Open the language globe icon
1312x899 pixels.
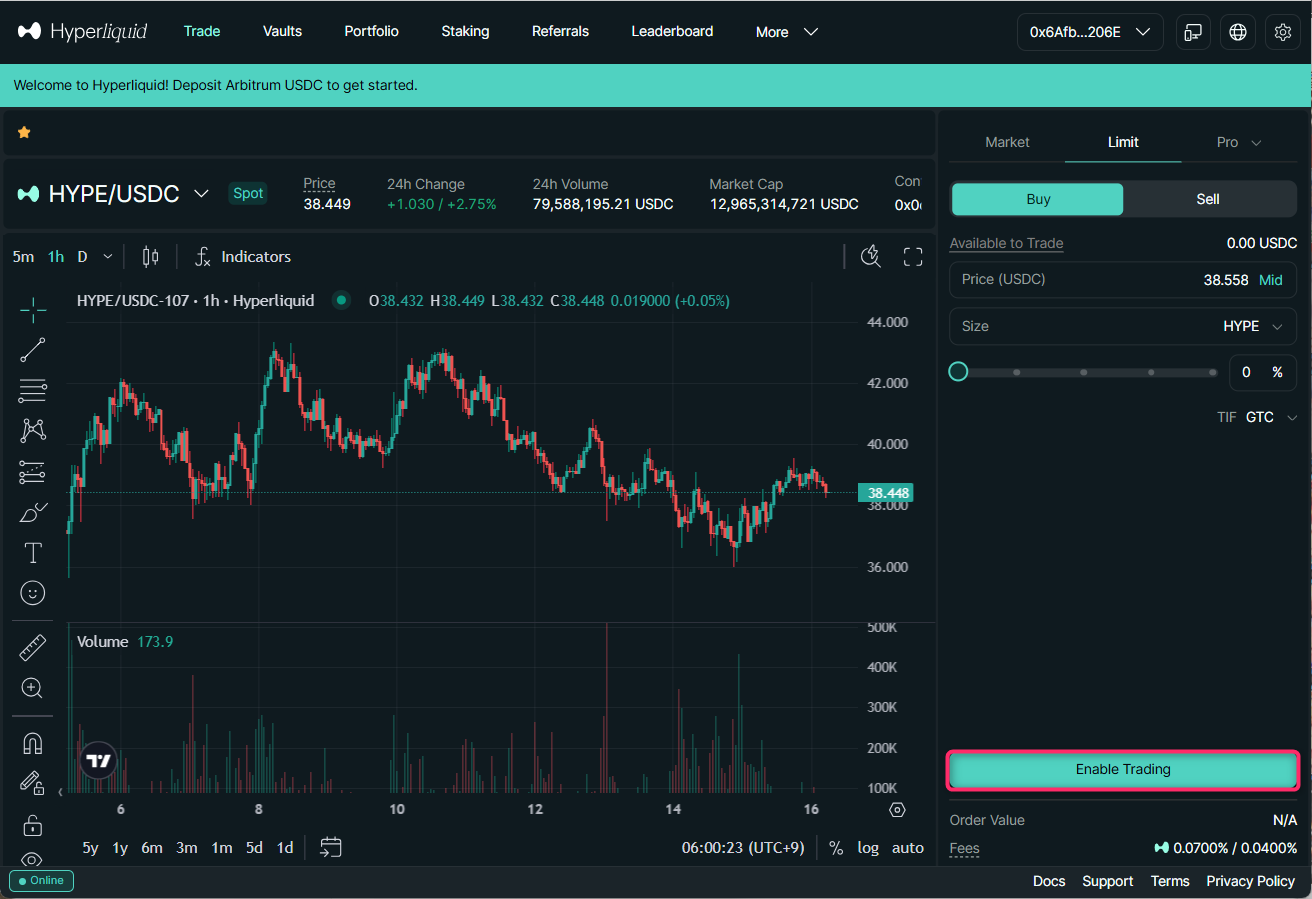point(1238,32)
